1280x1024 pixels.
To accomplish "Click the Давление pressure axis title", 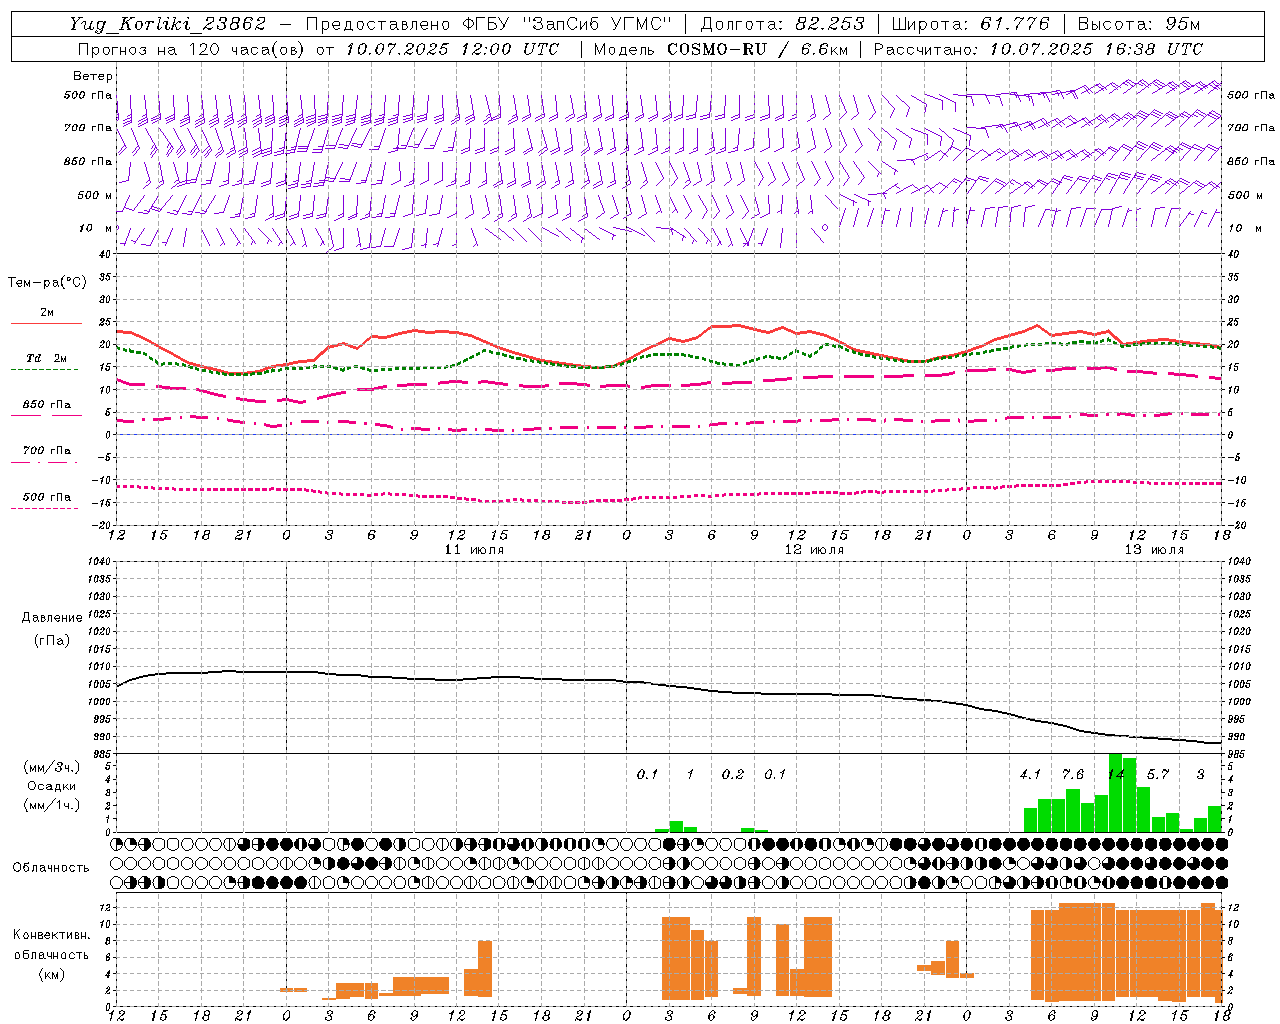I will (x=52, y=618).
